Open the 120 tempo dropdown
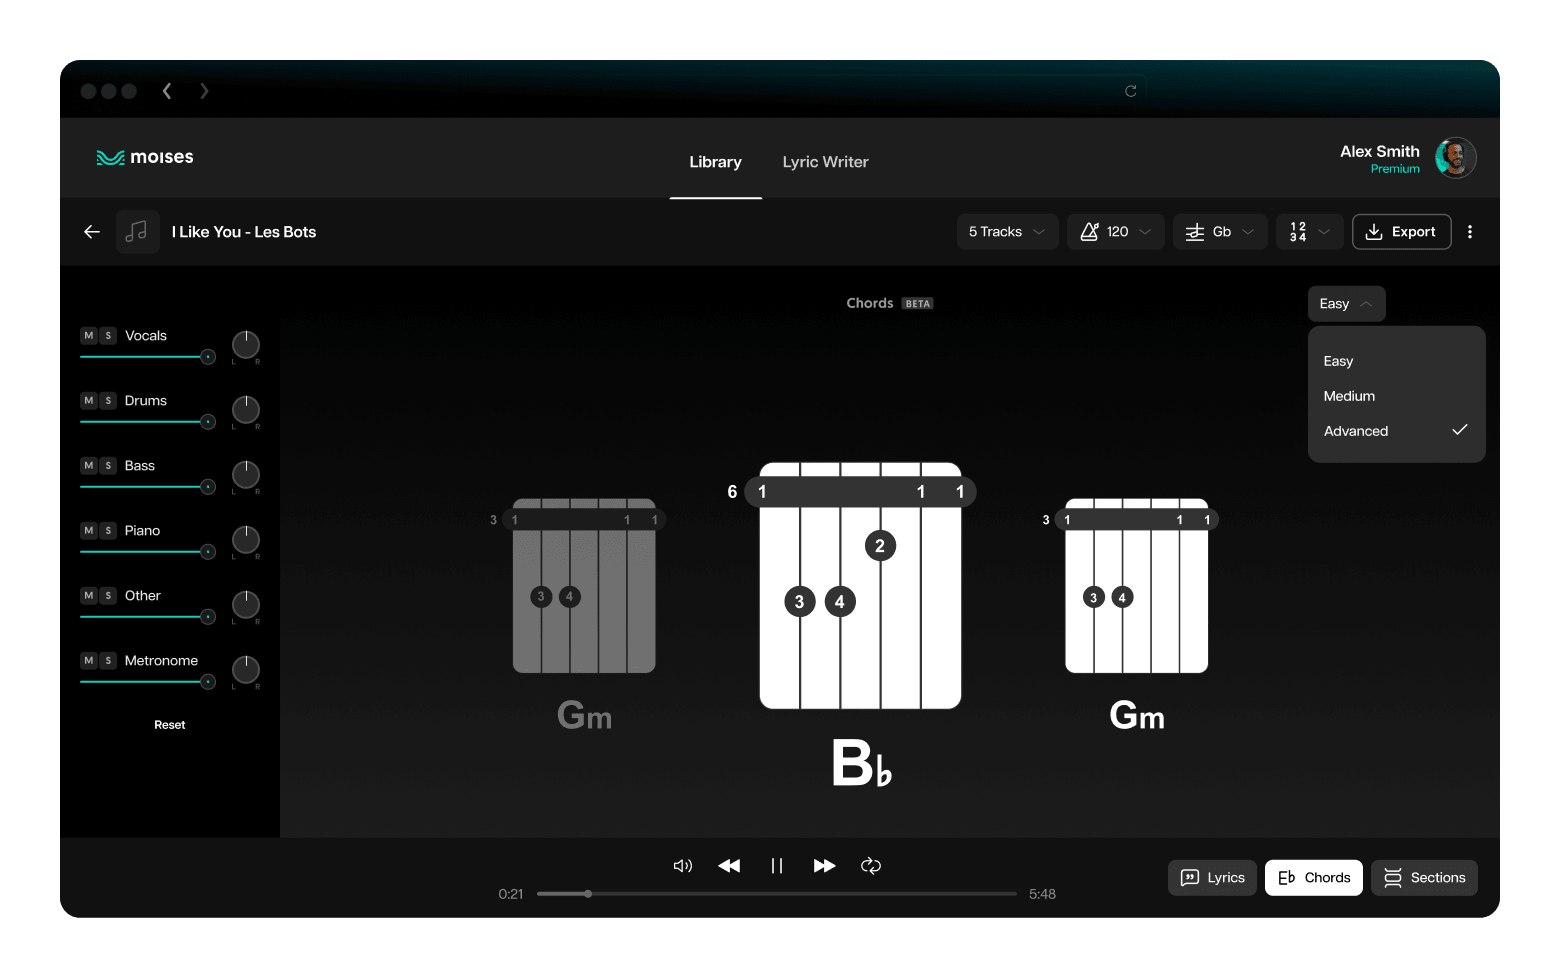The width and height of the screenshot is (1560, 978). point(1115,232)
